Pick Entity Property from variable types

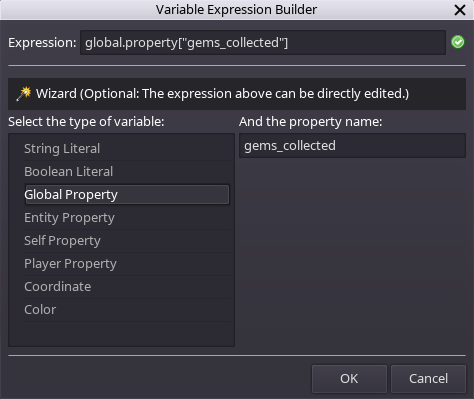[127, 218]
